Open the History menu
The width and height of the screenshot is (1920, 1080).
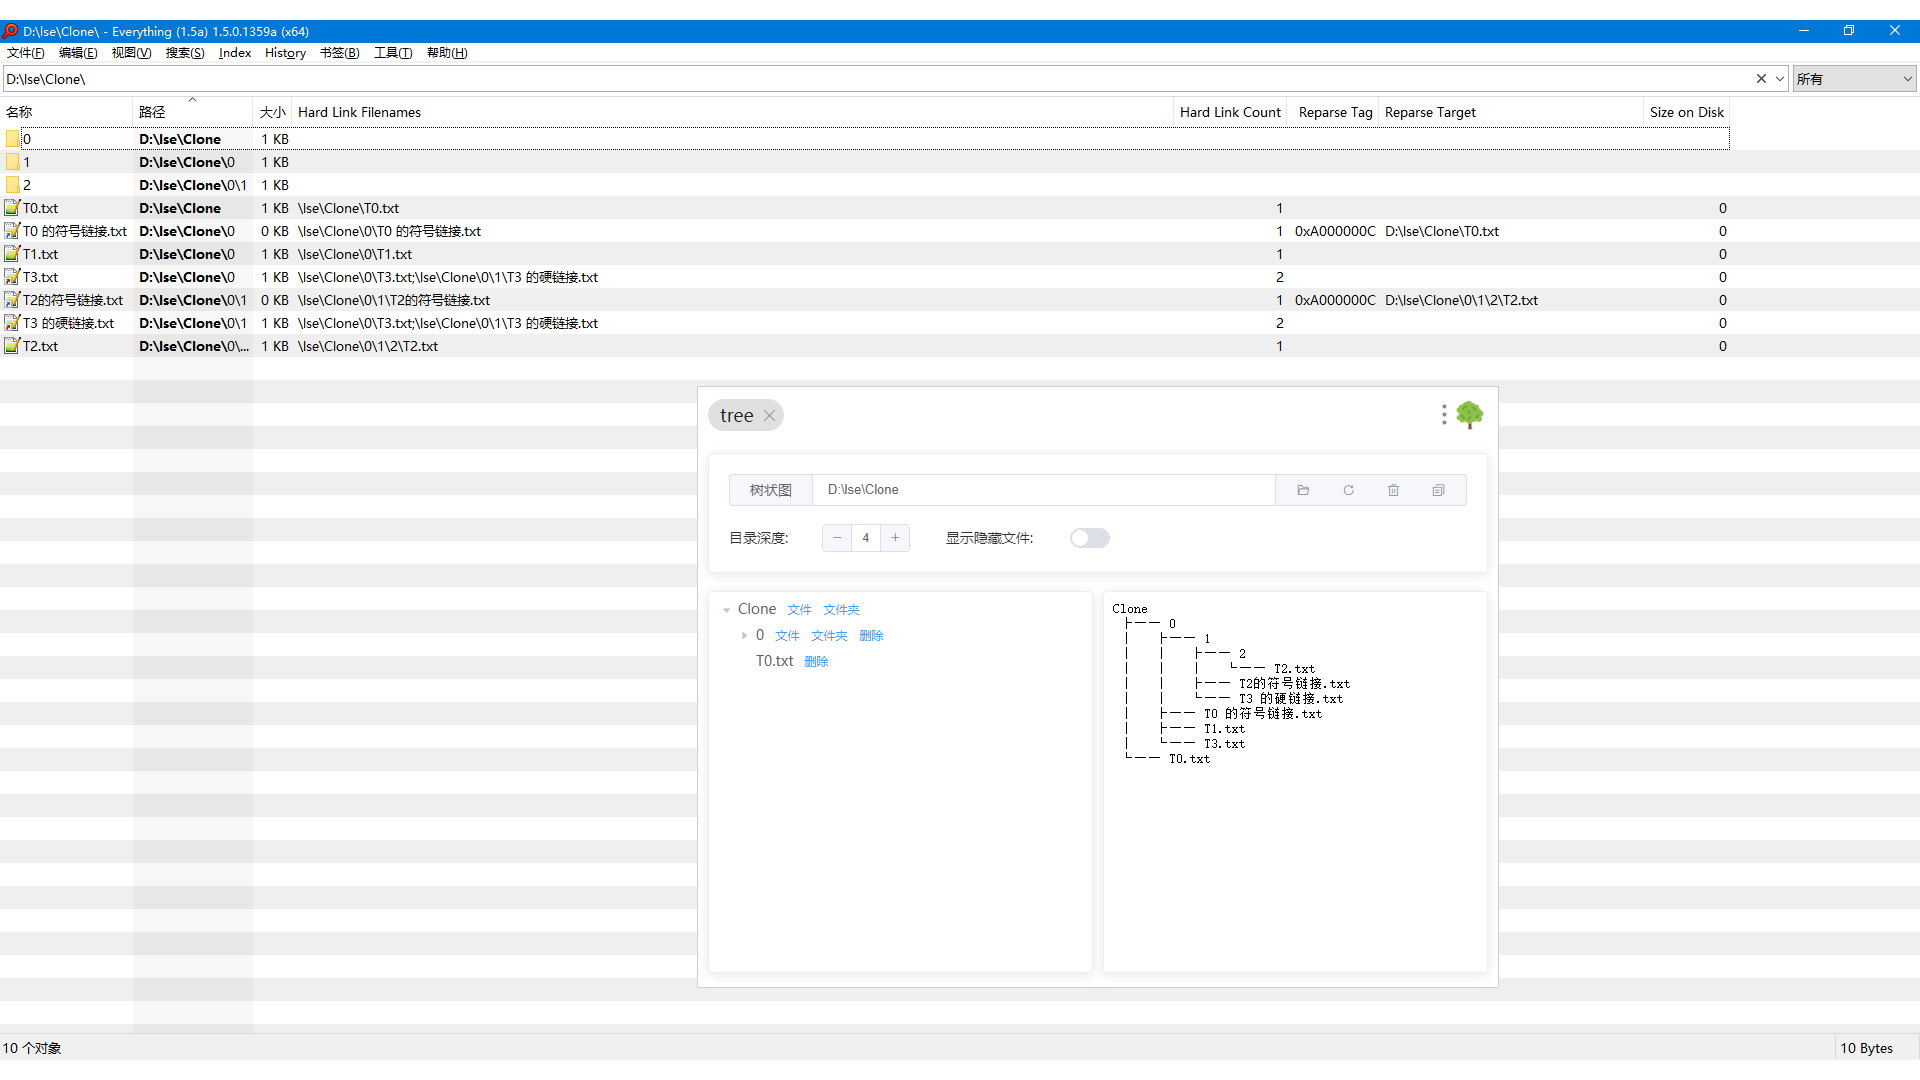[285, 53]
